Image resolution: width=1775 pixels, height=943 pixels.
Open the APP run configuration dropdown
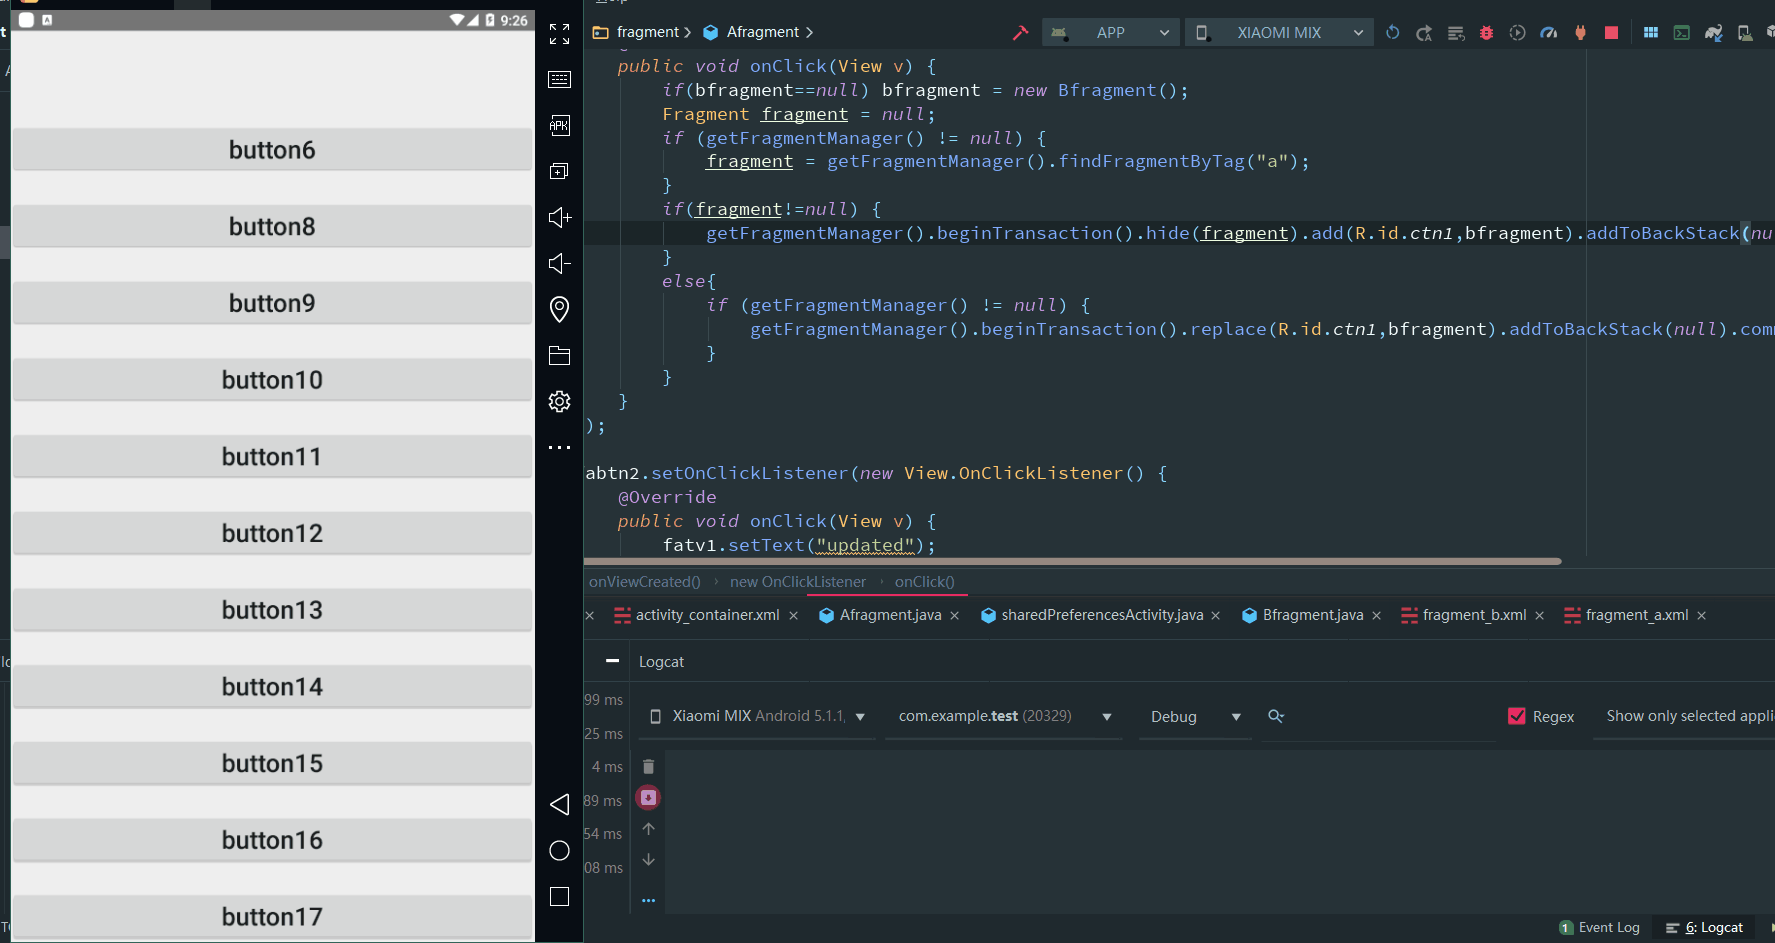[x=1110, y=33]
